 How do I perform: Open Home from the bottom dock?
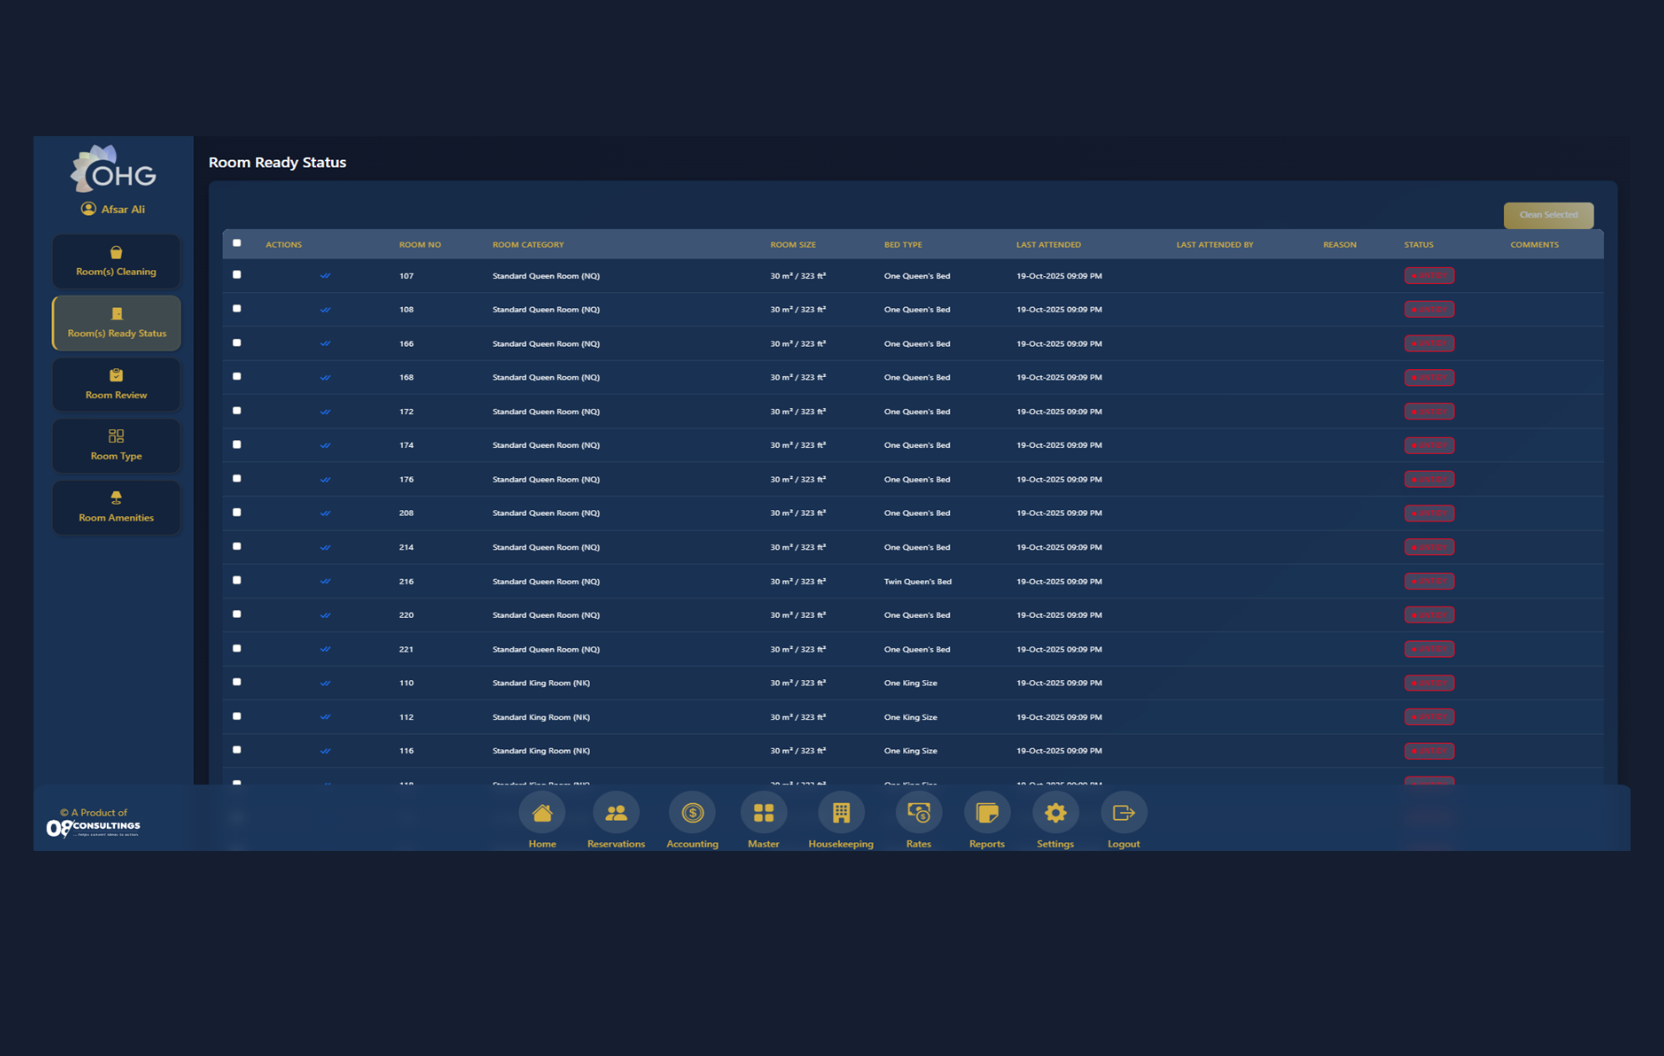tap(542, 813)
